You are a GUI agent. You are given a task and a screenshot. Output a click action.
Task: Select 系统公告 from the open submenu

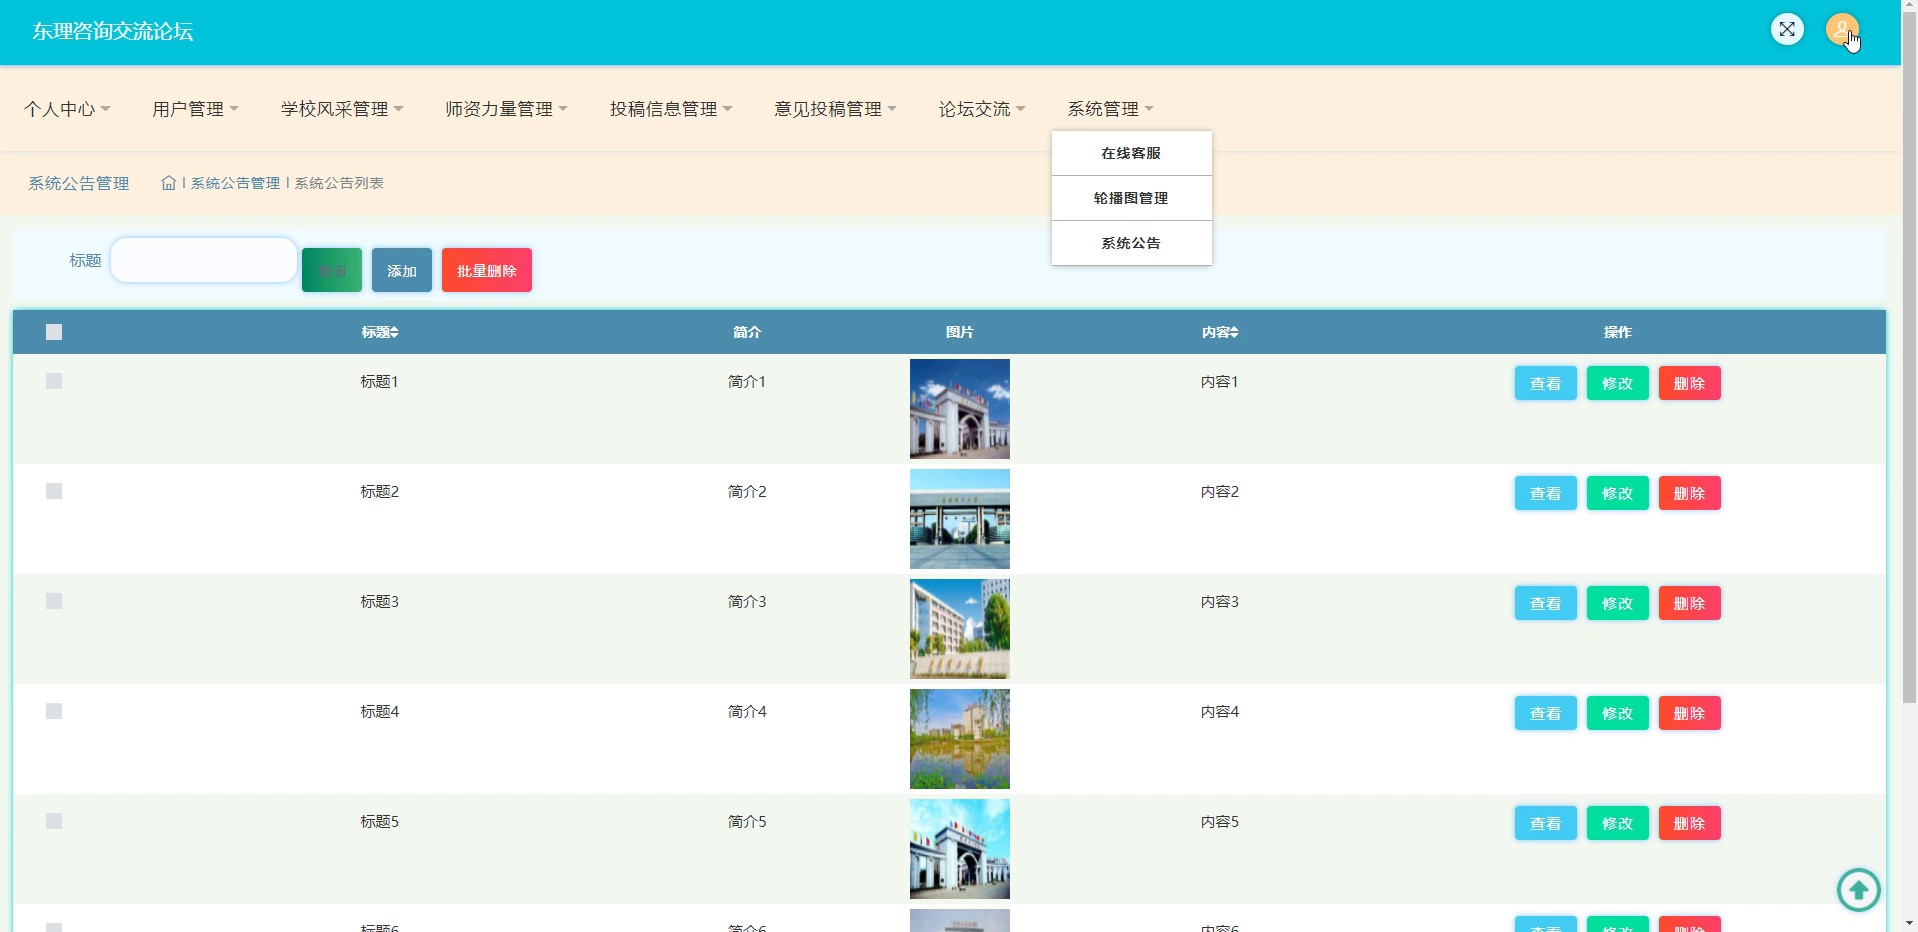(1131, 243)
